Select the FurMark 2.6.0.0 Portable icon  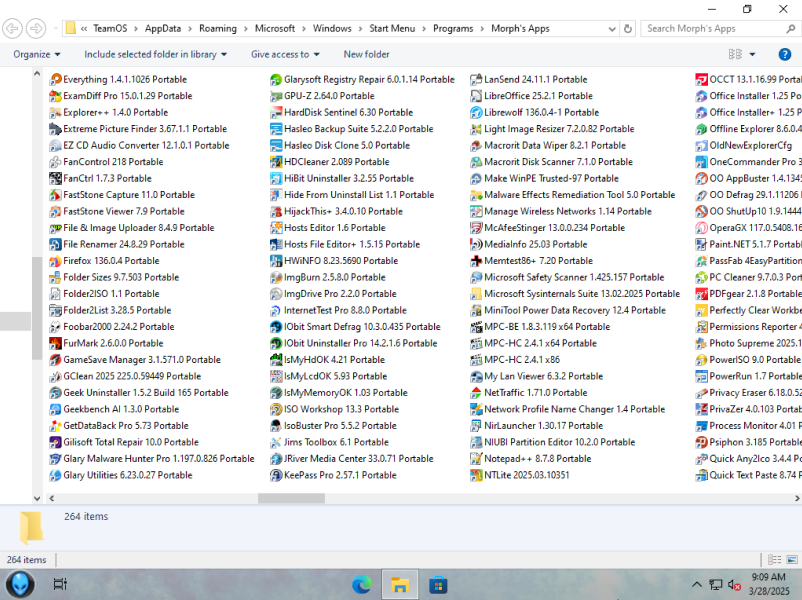pyautogui.click(x=55, y=343)
